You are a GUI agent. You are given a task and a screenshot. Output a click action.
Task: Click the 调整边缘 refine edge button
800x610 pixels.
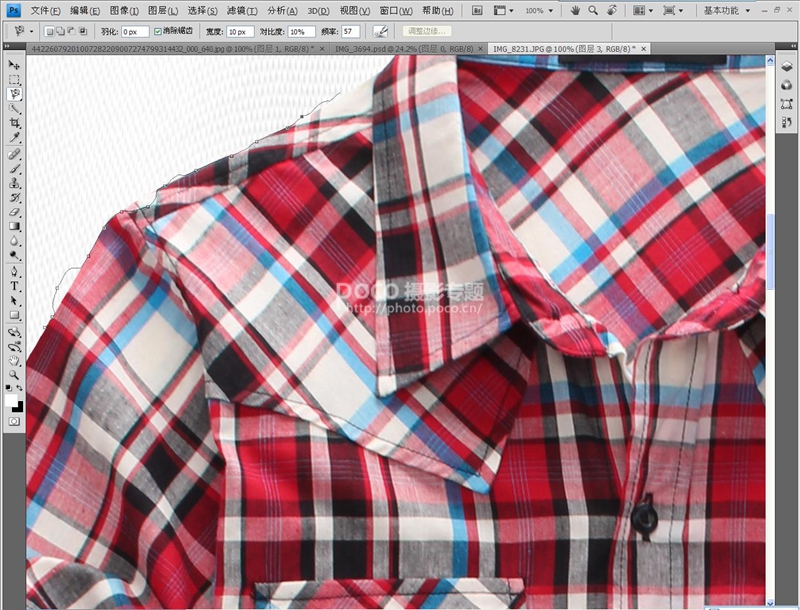click(427, 31)
